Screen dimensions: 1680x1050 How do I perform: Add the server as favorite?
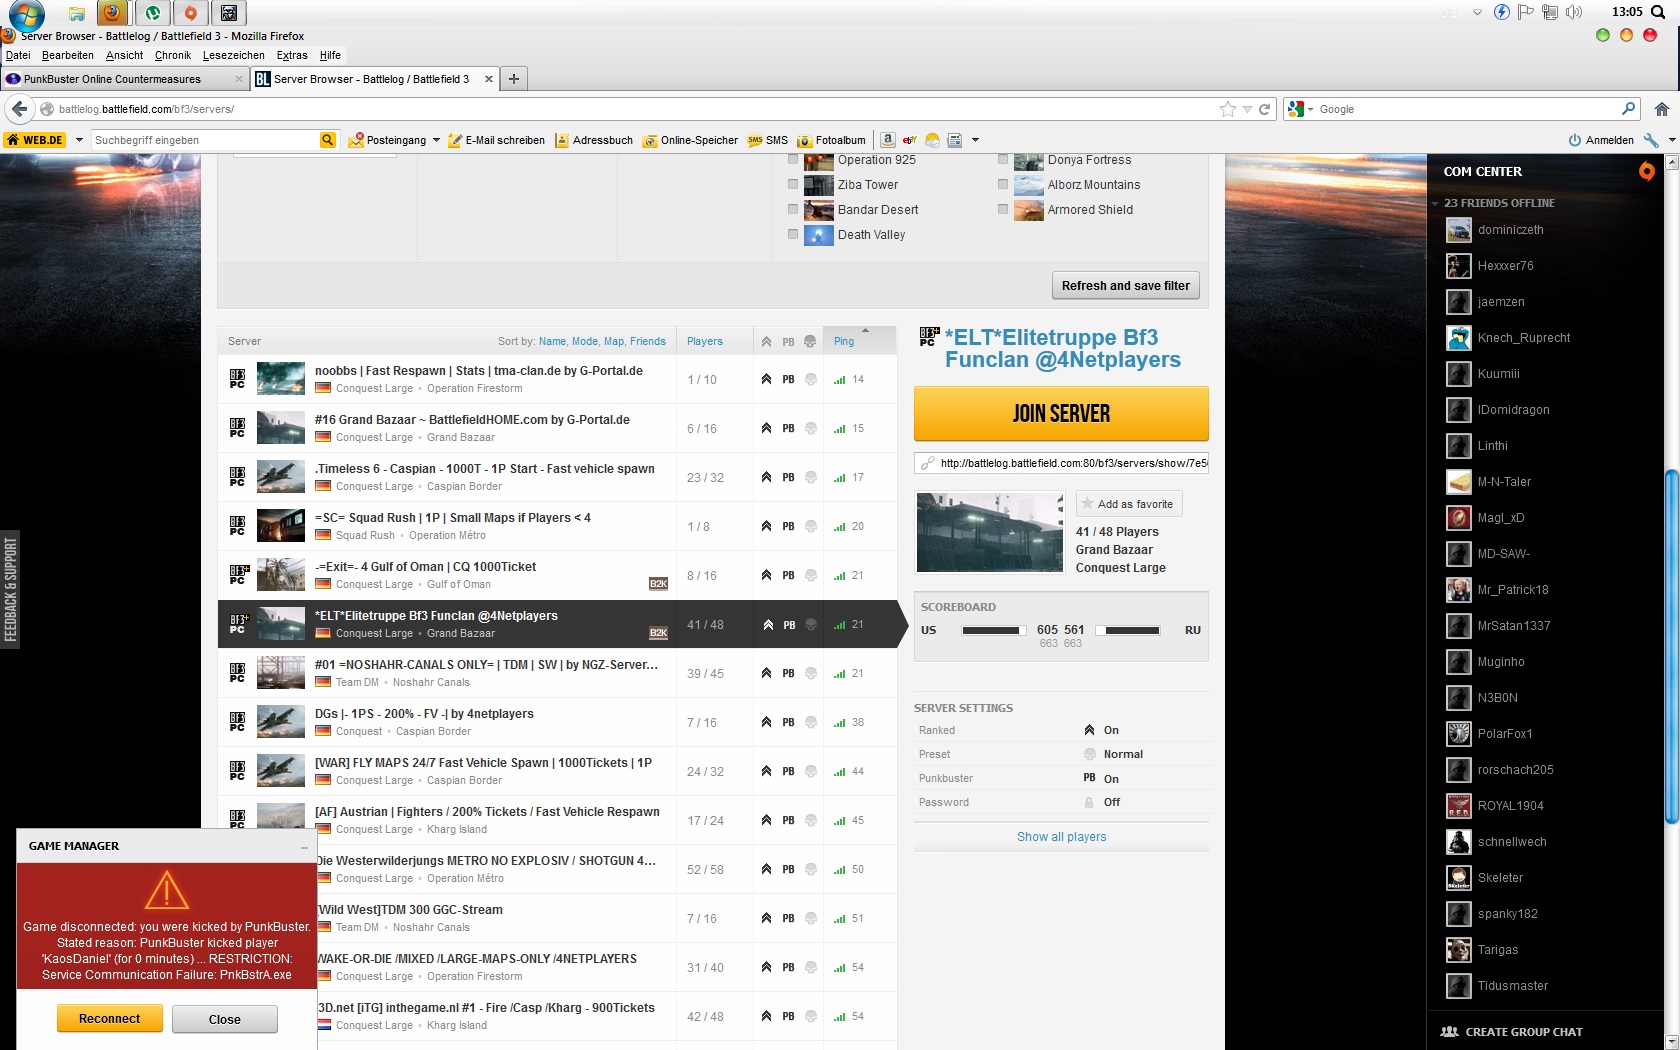tap(1129, 504)
